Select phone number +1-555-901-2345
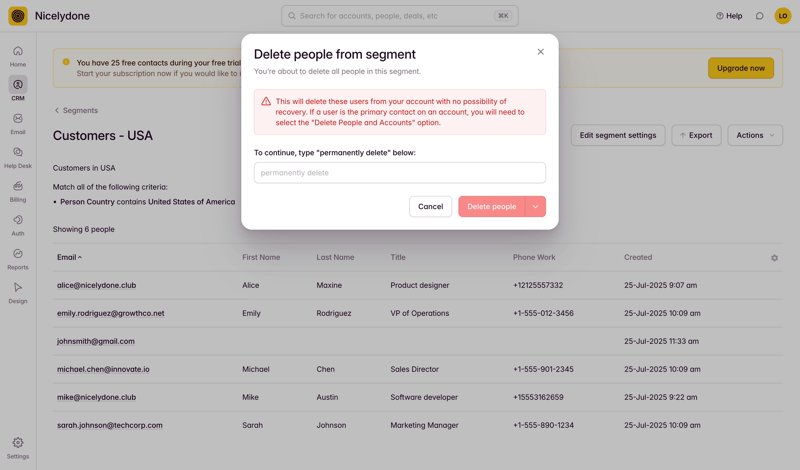The width and height of the screenshot is (800, 470). point(543,369)
